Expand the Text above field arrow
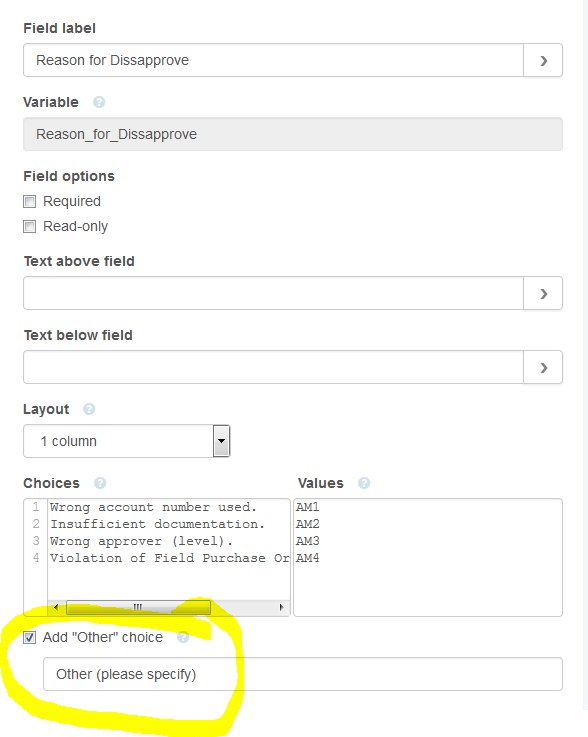Viewport: 588px width, 737px height. pos(543,293)
